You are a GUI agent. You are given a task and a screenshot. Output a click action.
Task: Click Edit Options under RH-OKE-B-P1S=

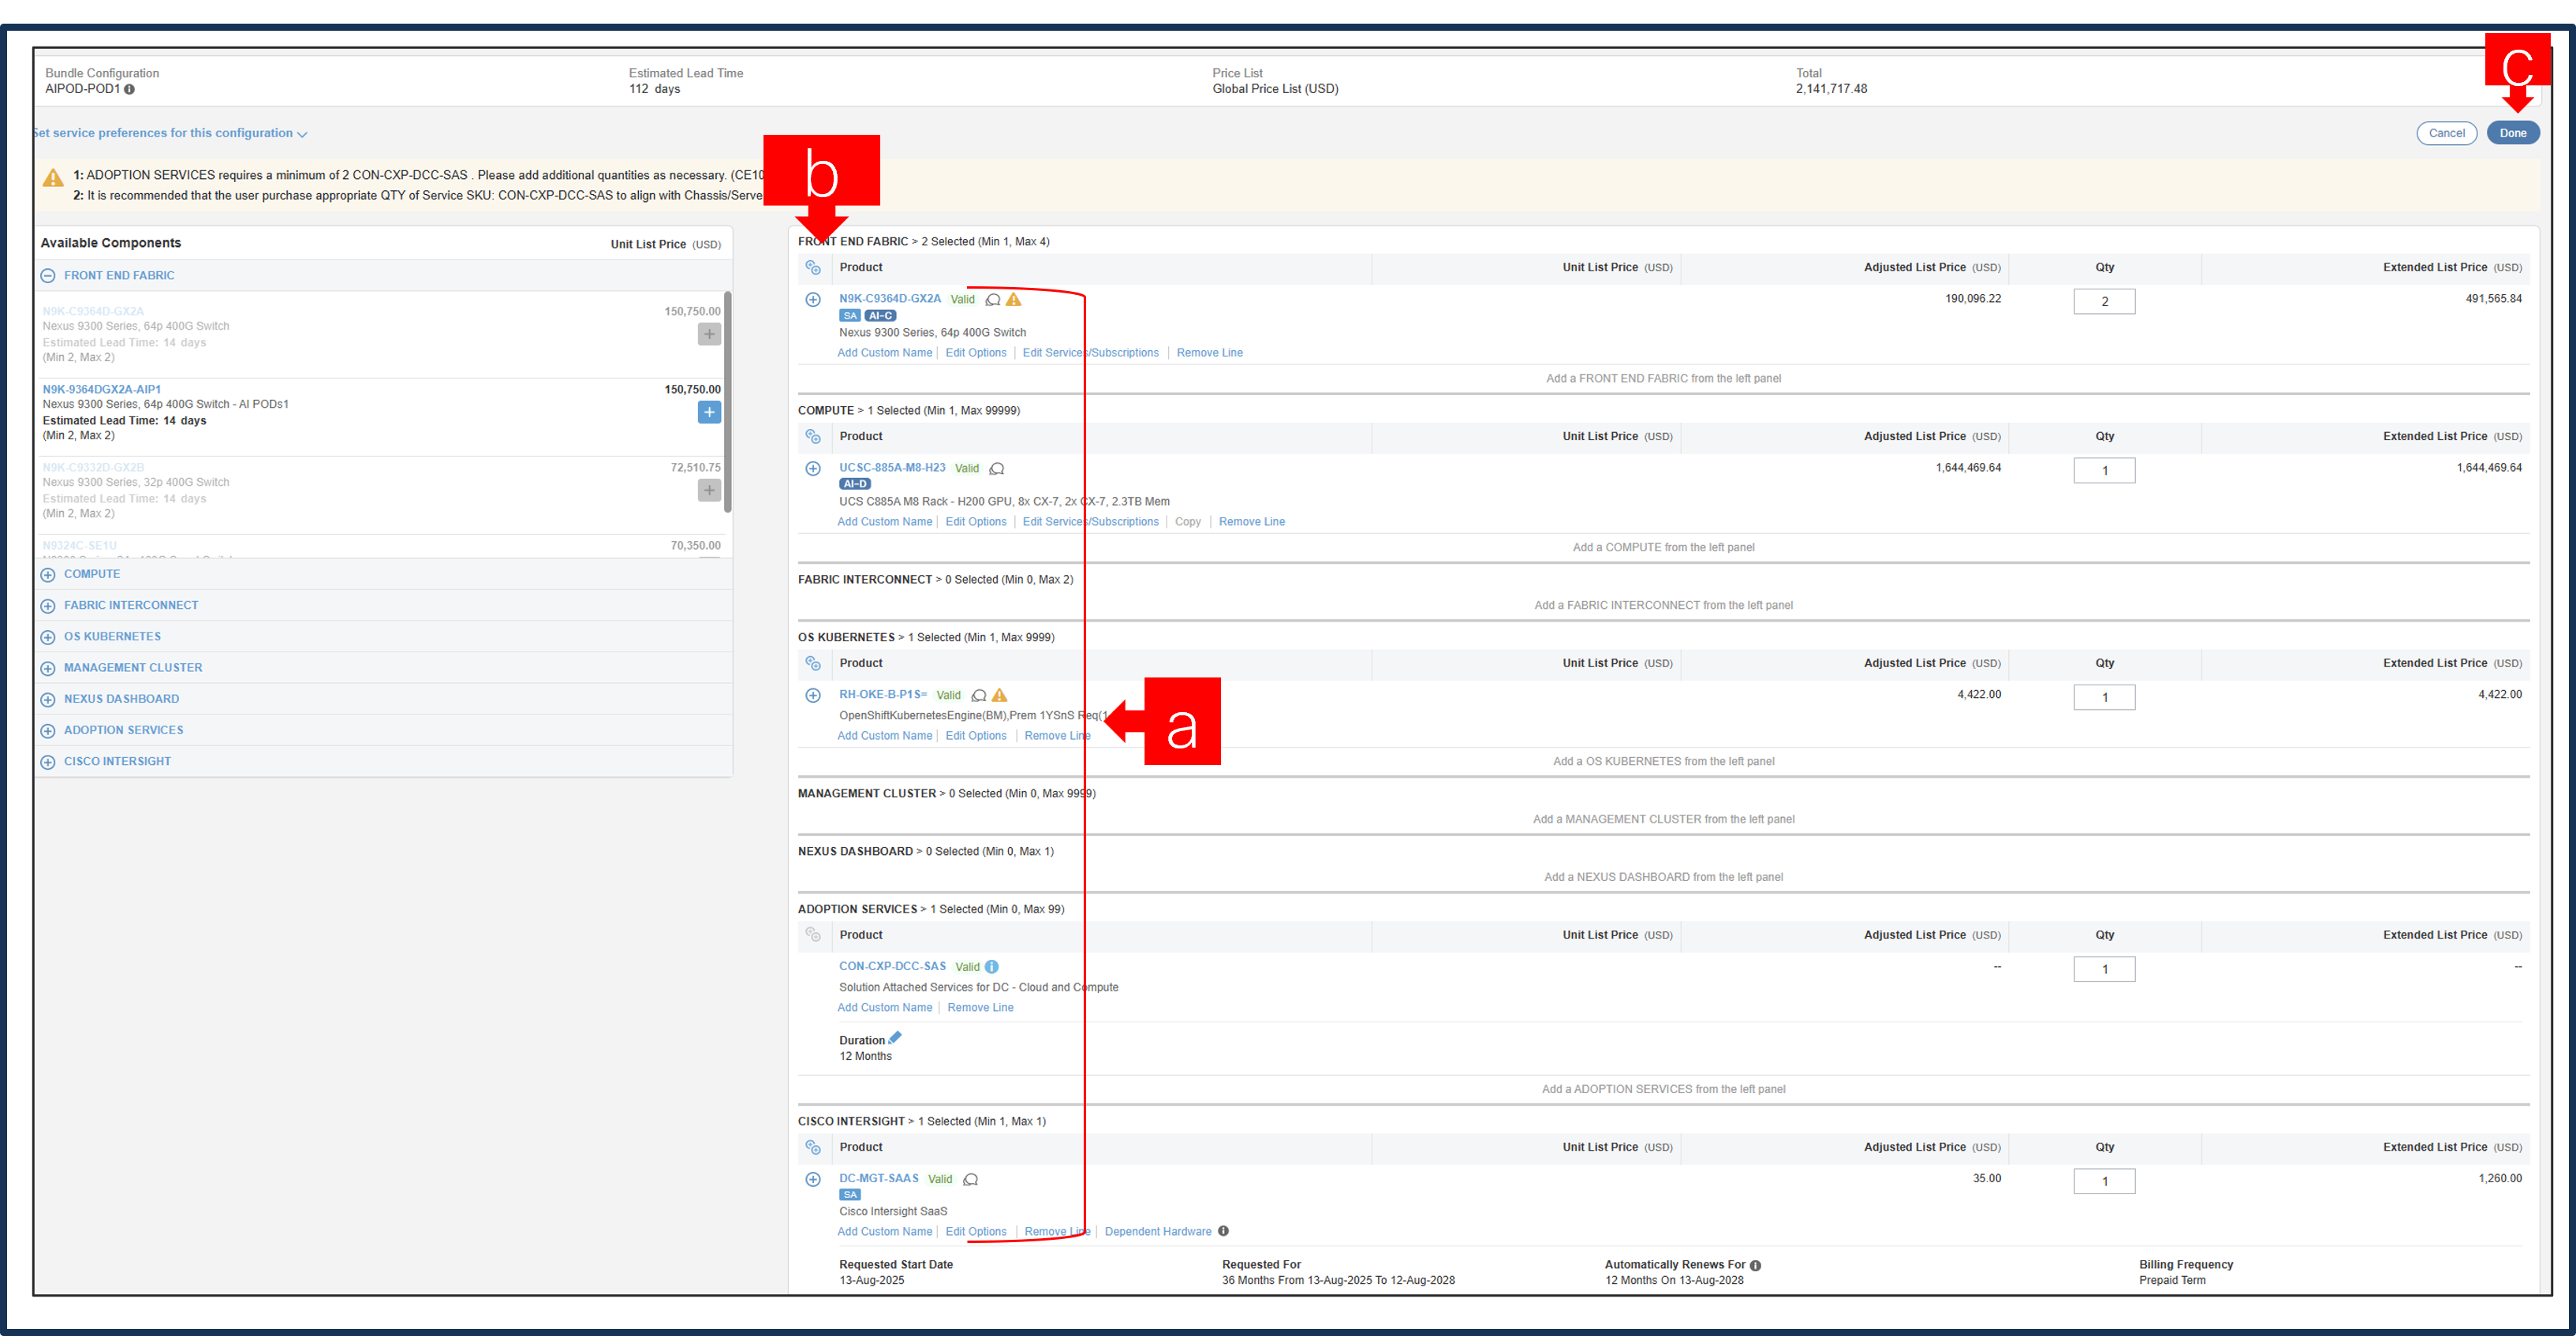point(976,735)
